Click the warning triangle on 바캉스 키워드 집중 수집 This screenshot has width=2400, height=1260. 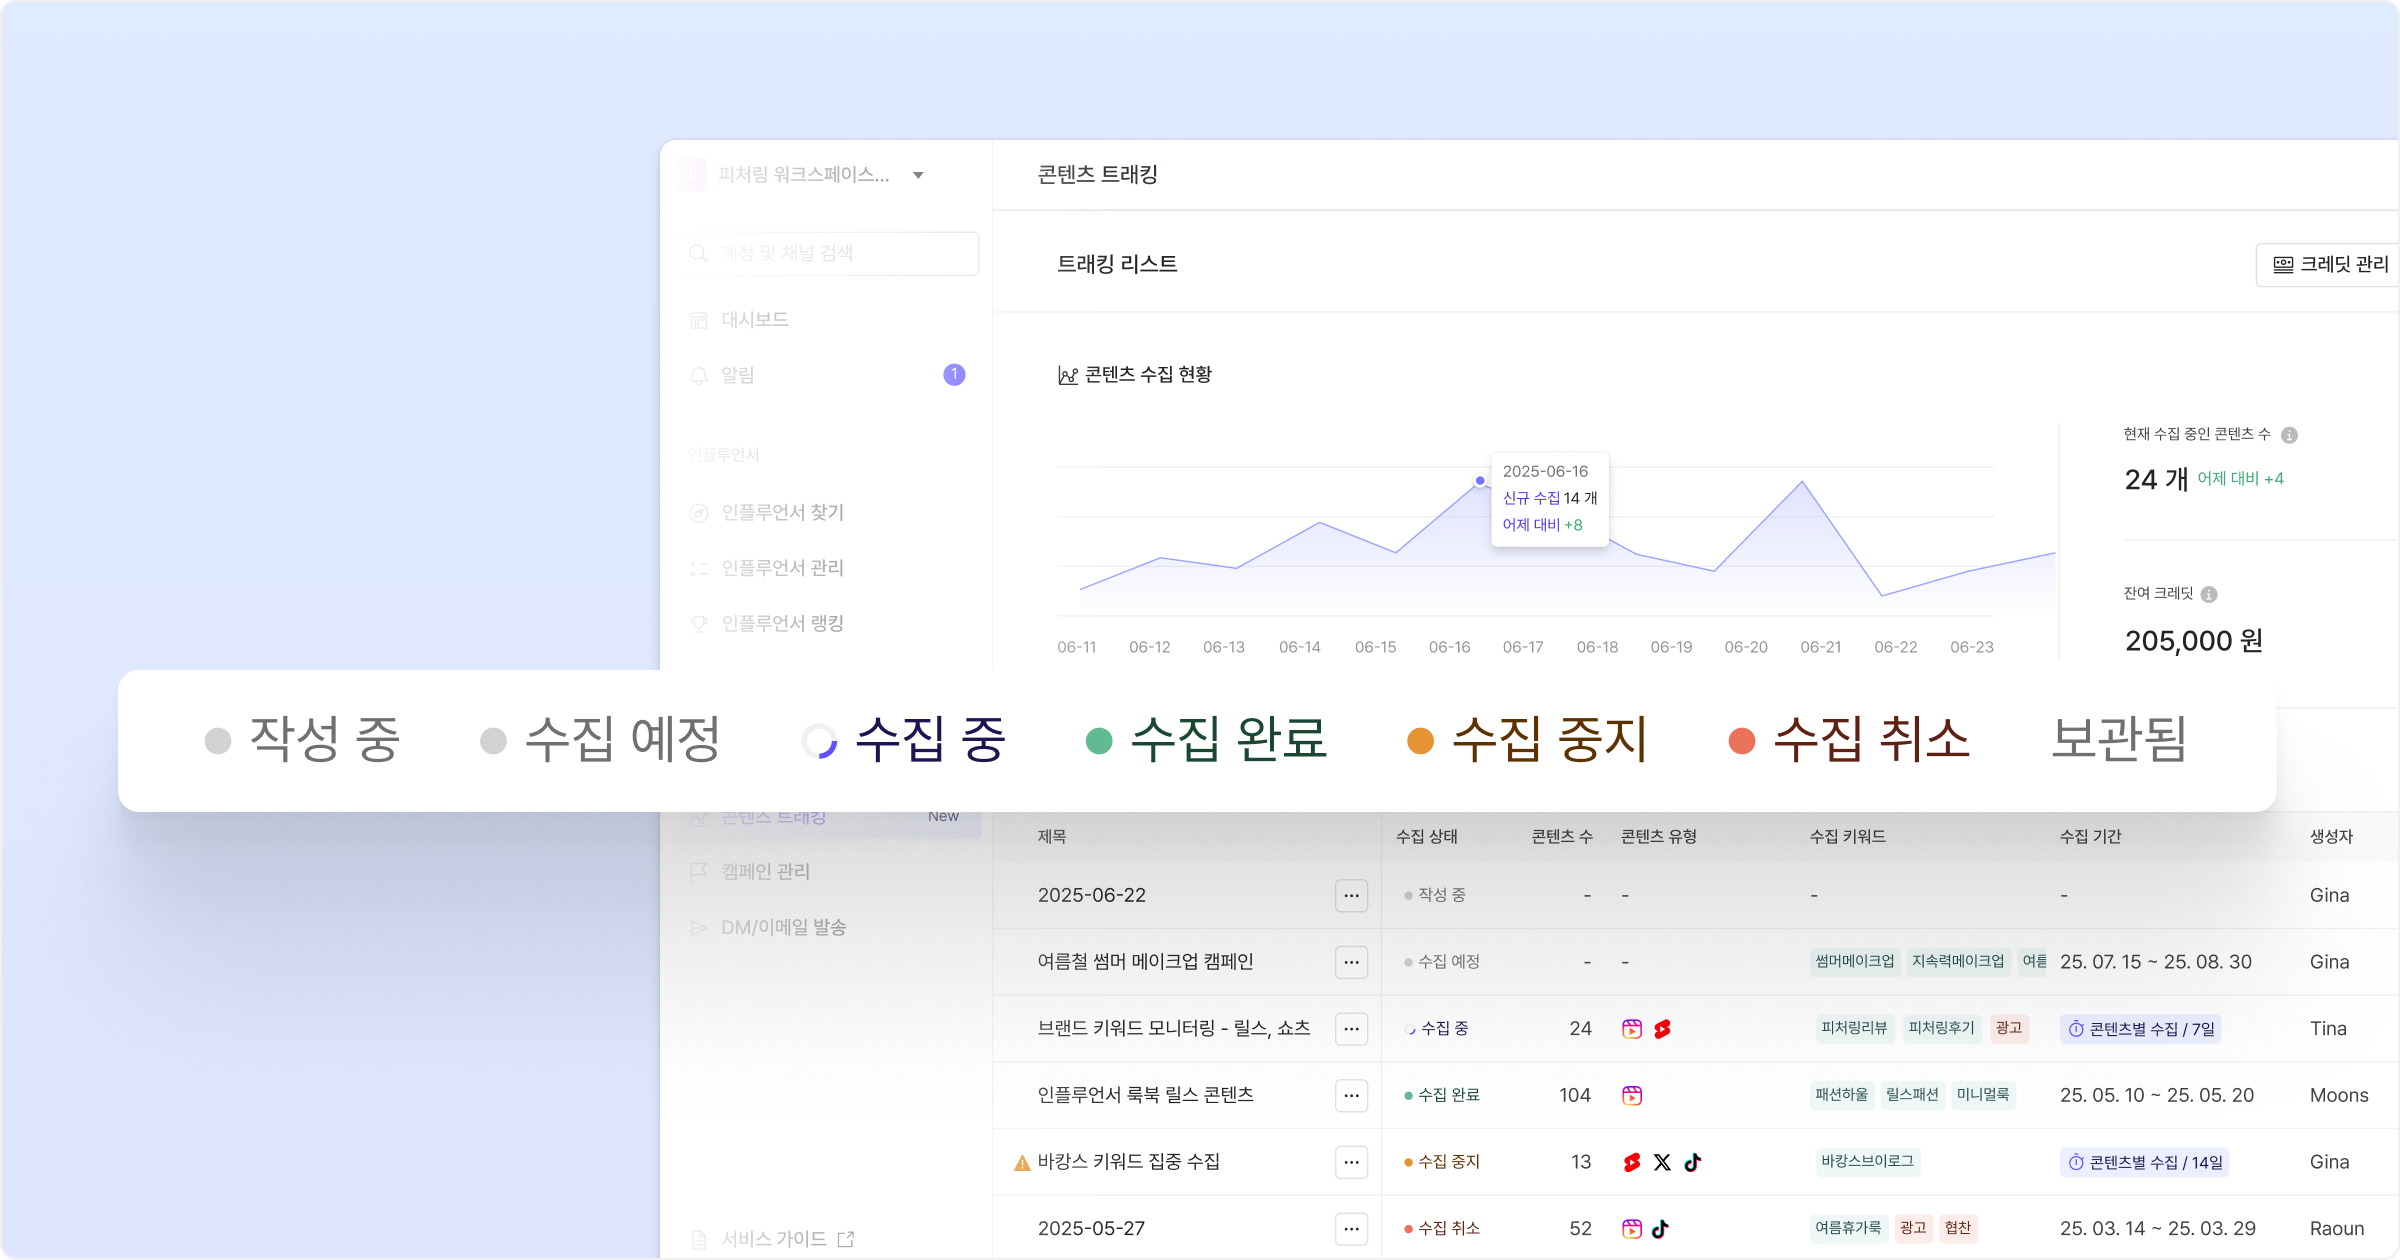tap(1021, 1163)
